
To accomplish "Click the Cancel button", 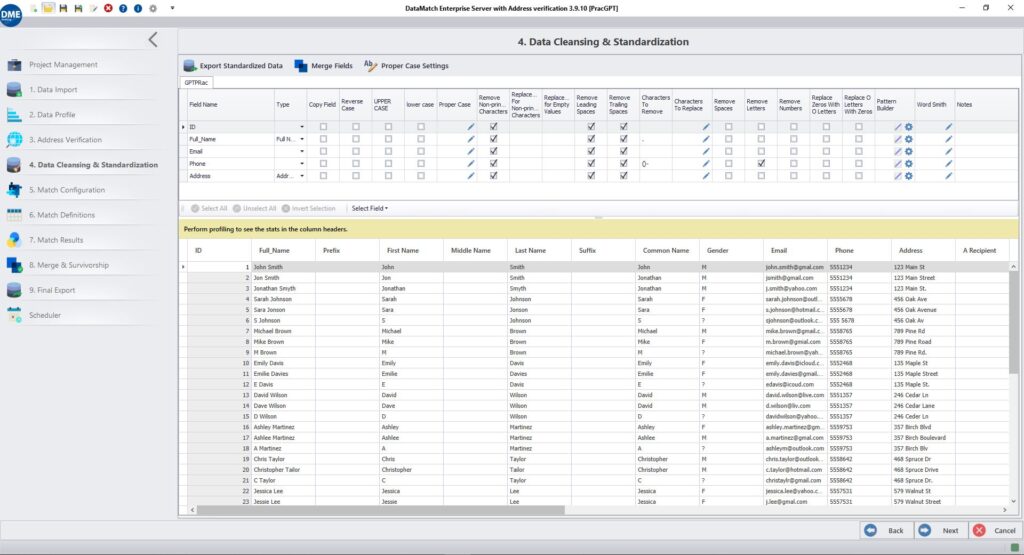I will pos(995,530).
